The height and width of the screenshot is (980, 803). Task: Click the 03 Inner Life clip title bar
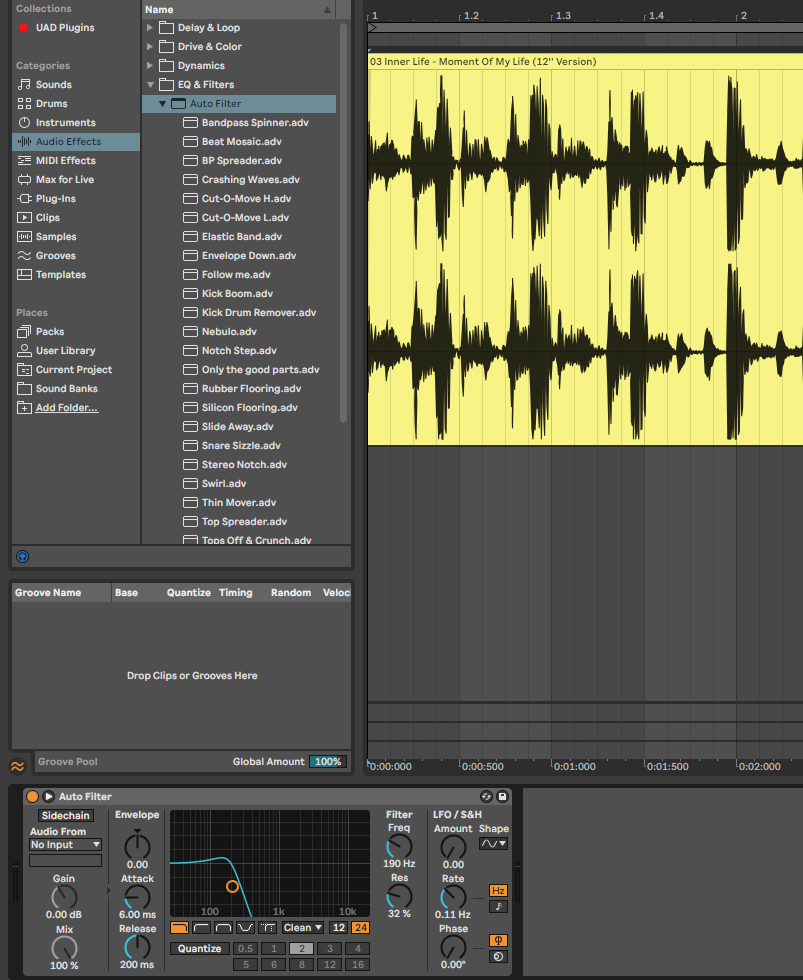[x=585, y=61]
